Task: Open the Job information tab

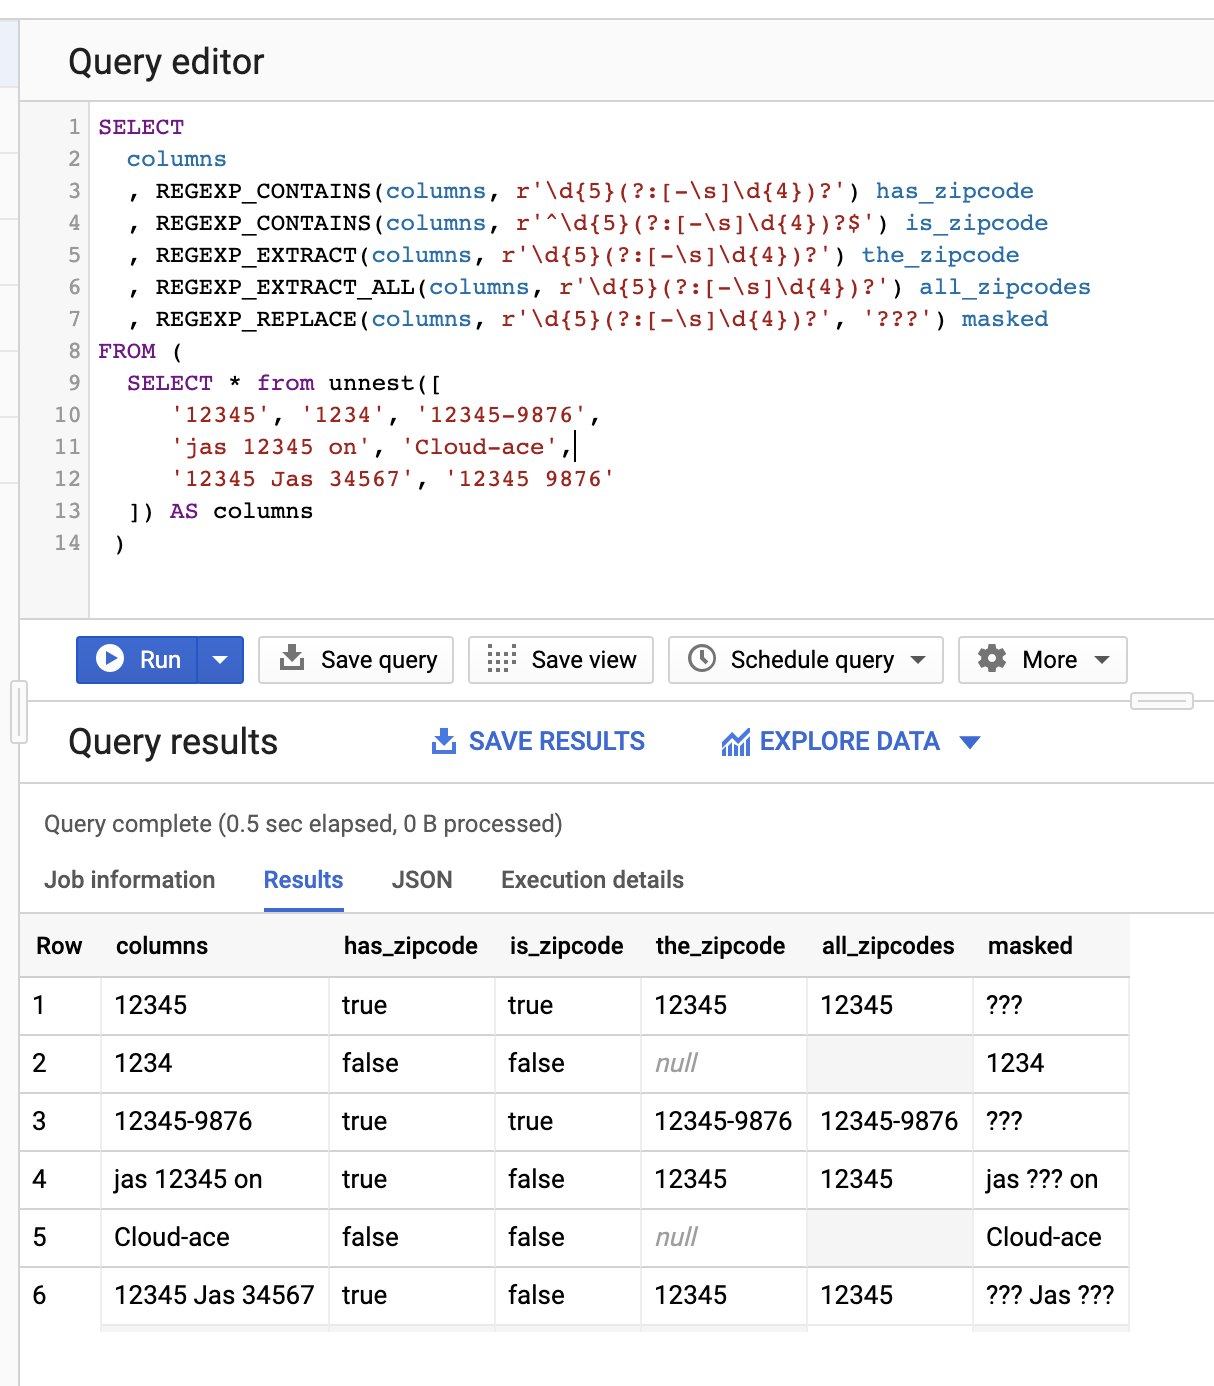Action: [129, 880]
